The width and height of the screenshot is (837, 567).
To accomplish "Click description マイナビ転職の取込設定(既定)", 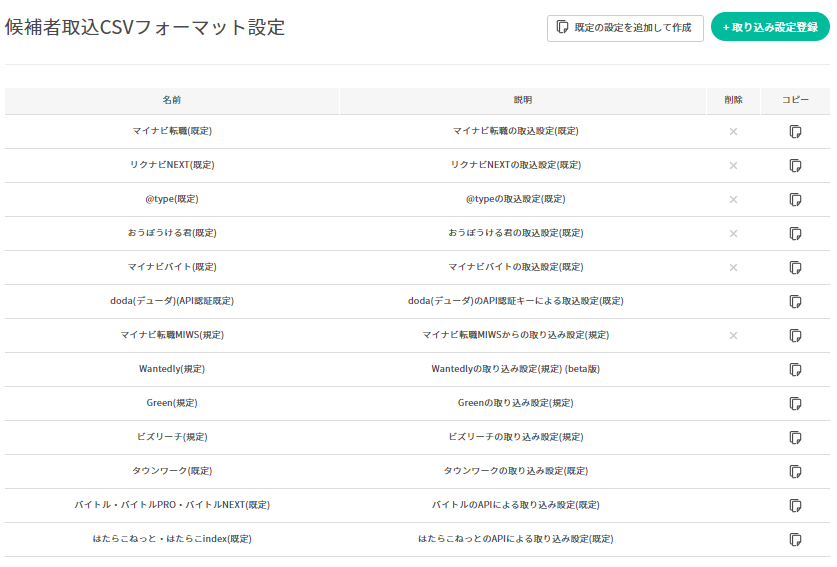I will (x=516, y=131).
